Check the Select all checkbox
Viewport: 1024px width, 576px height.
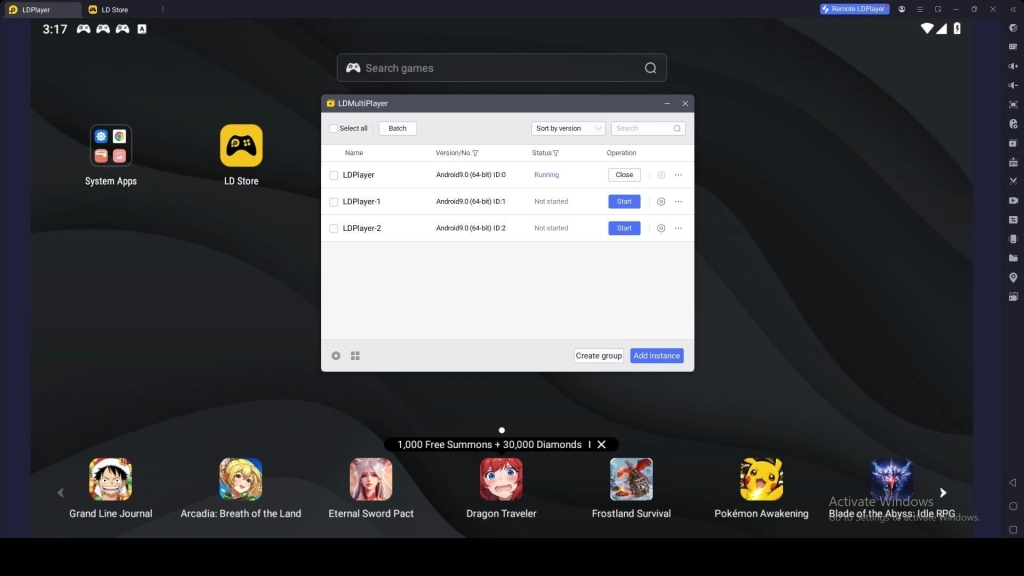[x=334, y=129]
